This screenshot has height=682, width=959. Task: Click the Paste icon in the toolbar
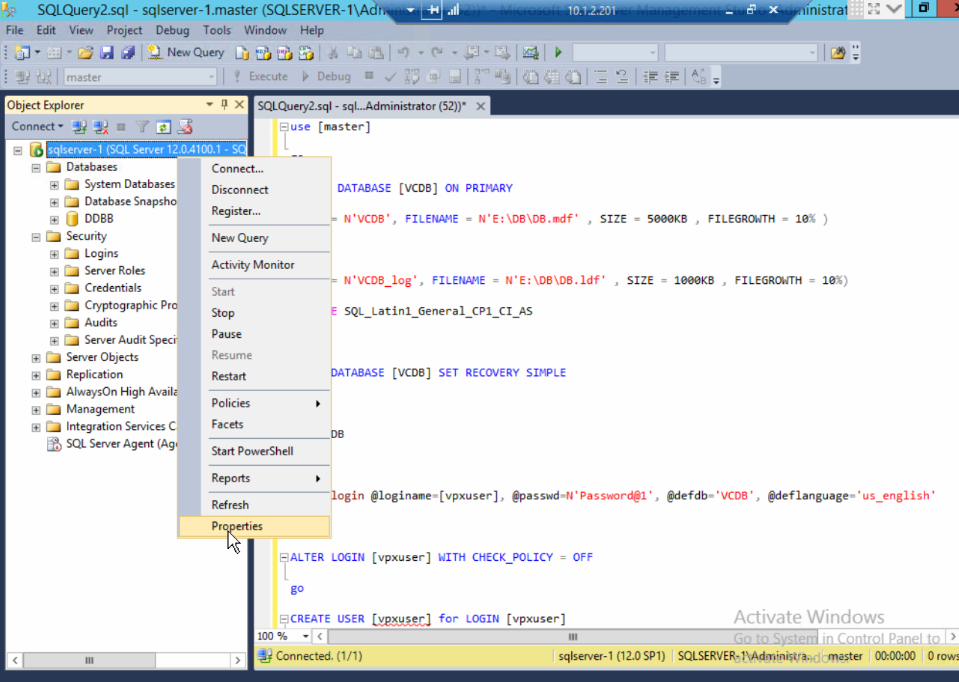click(x=376, y=53)
